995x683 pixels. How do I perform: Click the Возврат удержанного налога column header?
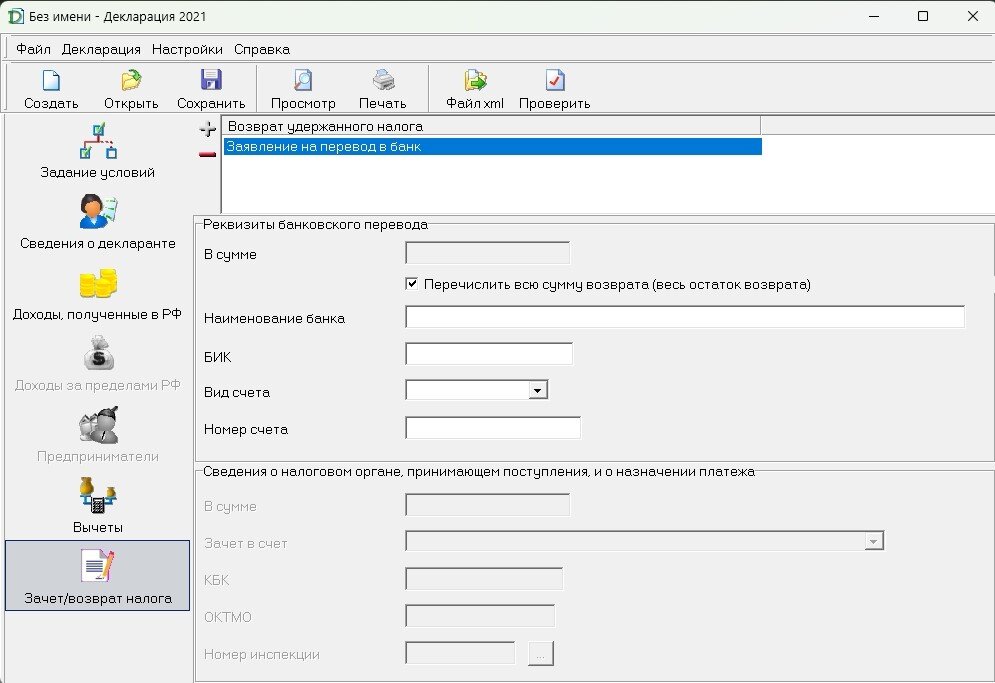(x=491, y=126)
